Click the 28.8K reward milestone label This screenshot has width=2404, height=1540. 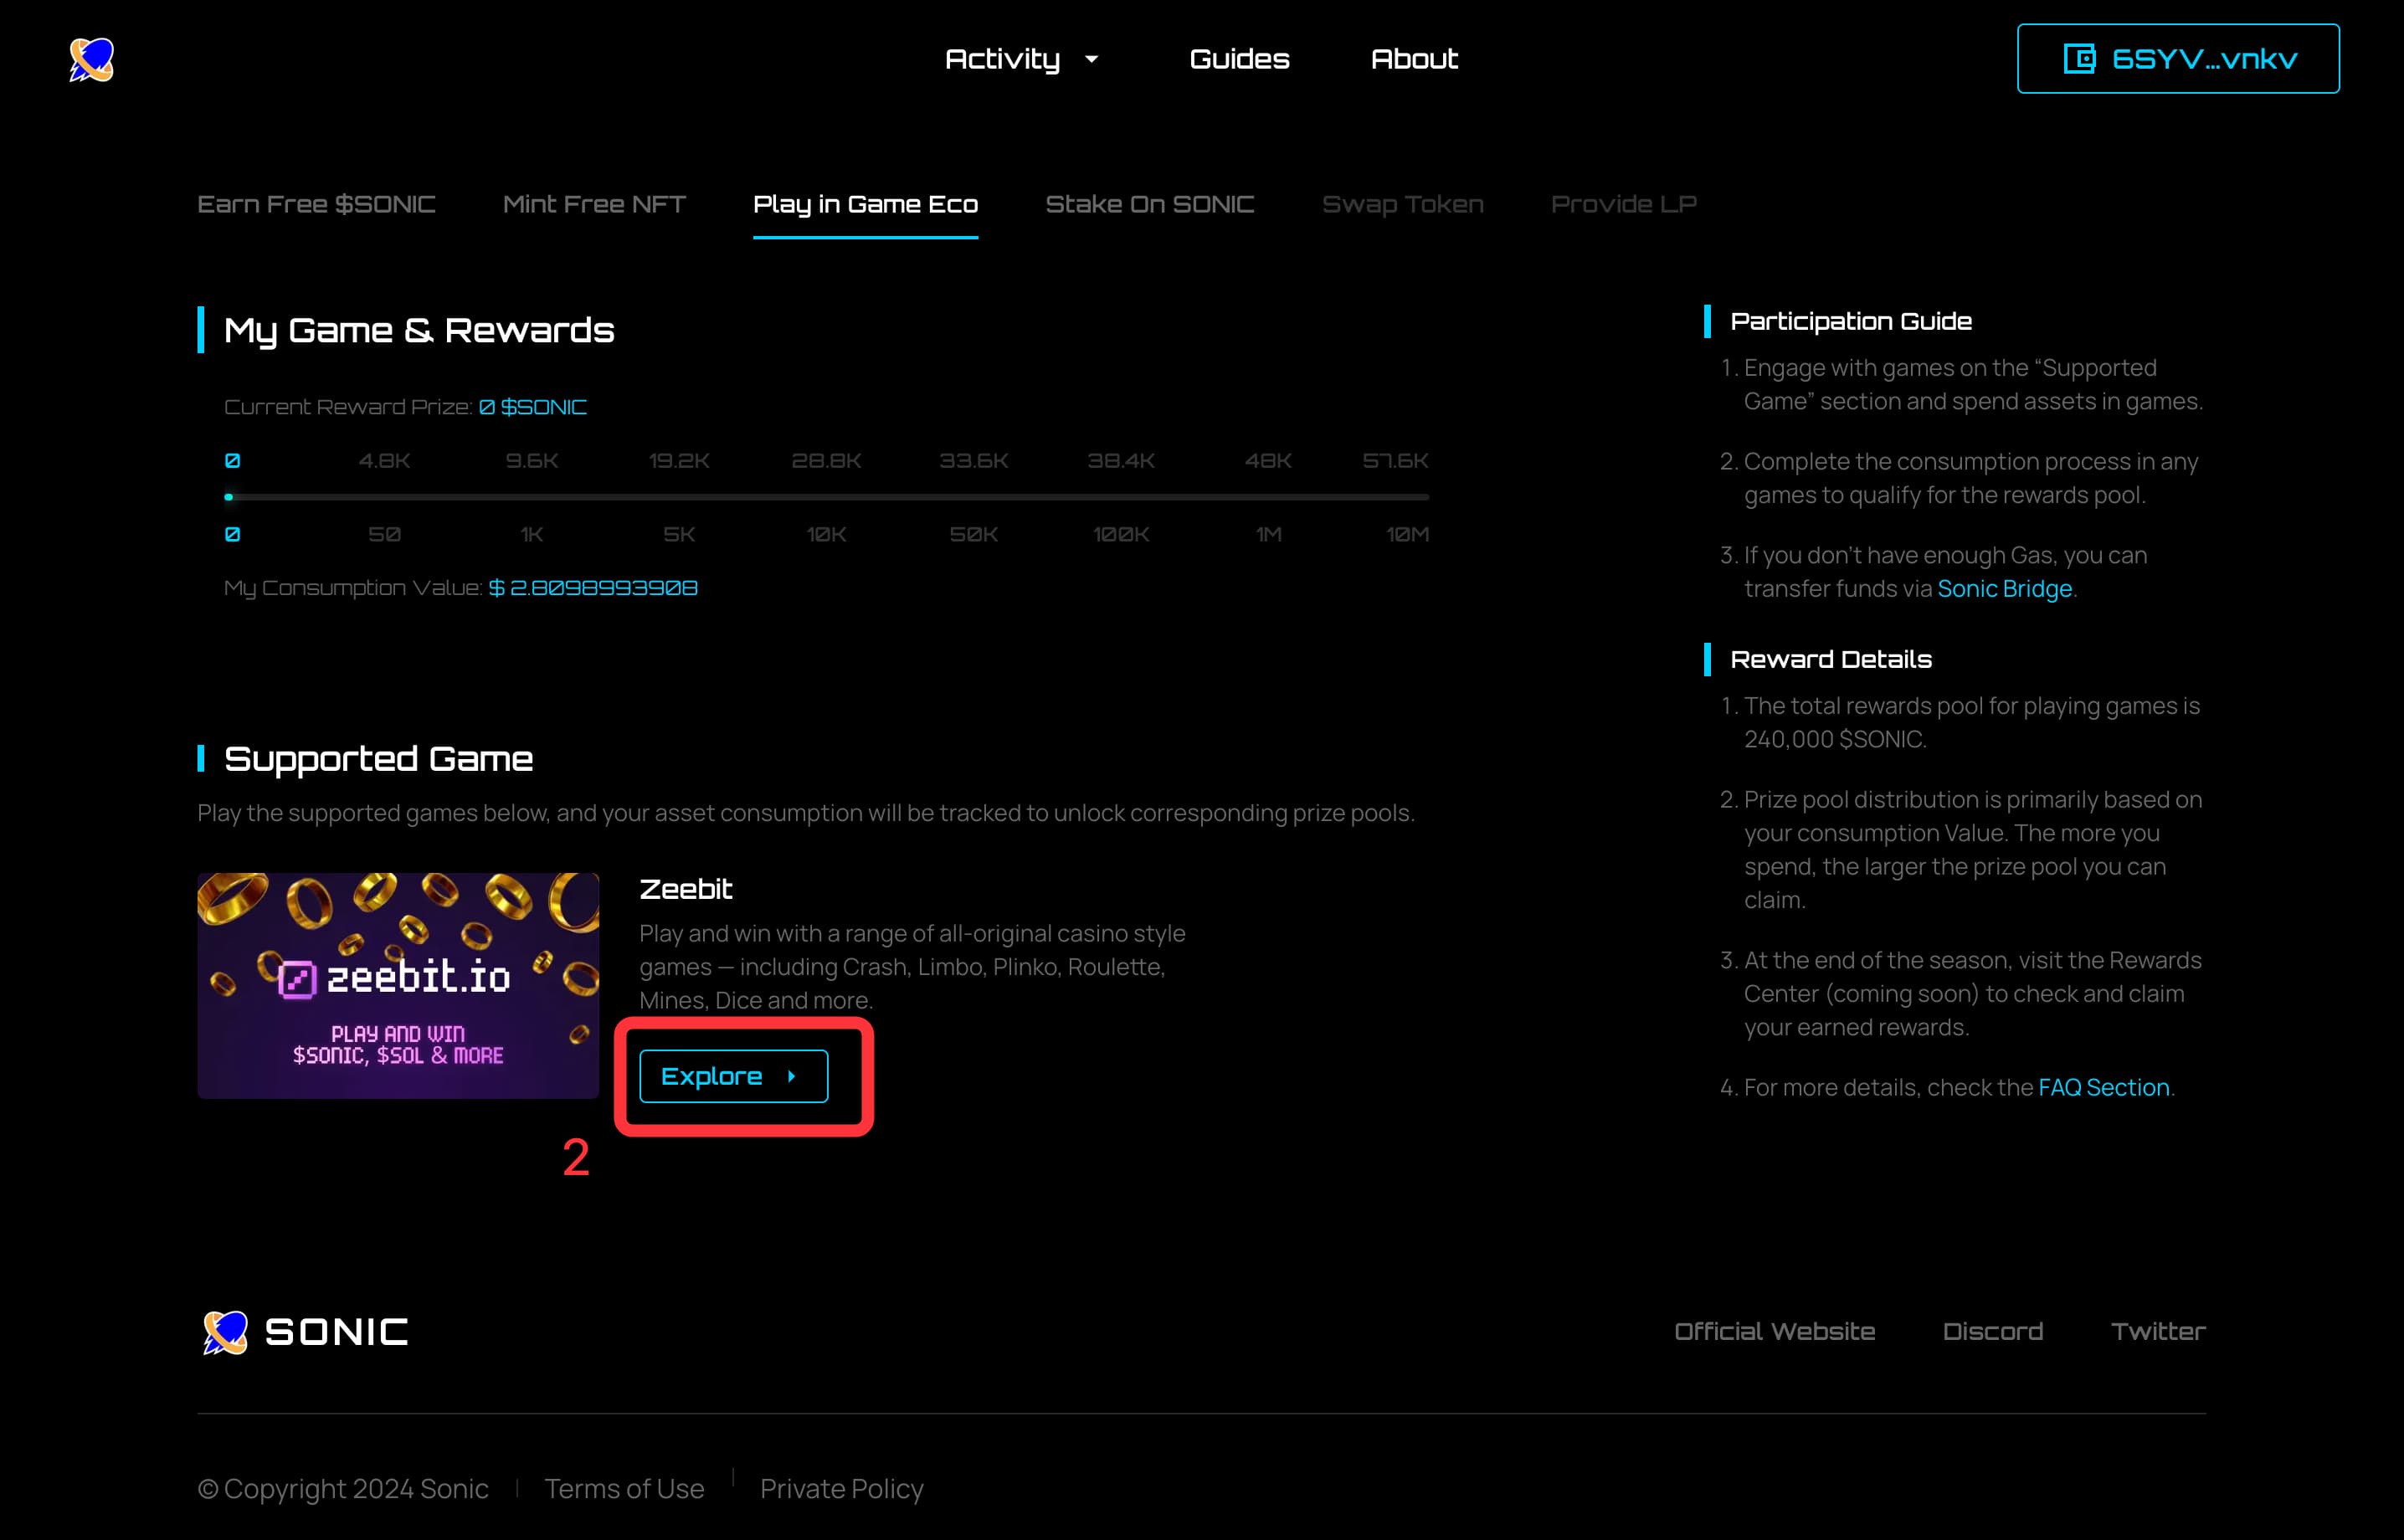pyautogui.click(x=826, y=461)
